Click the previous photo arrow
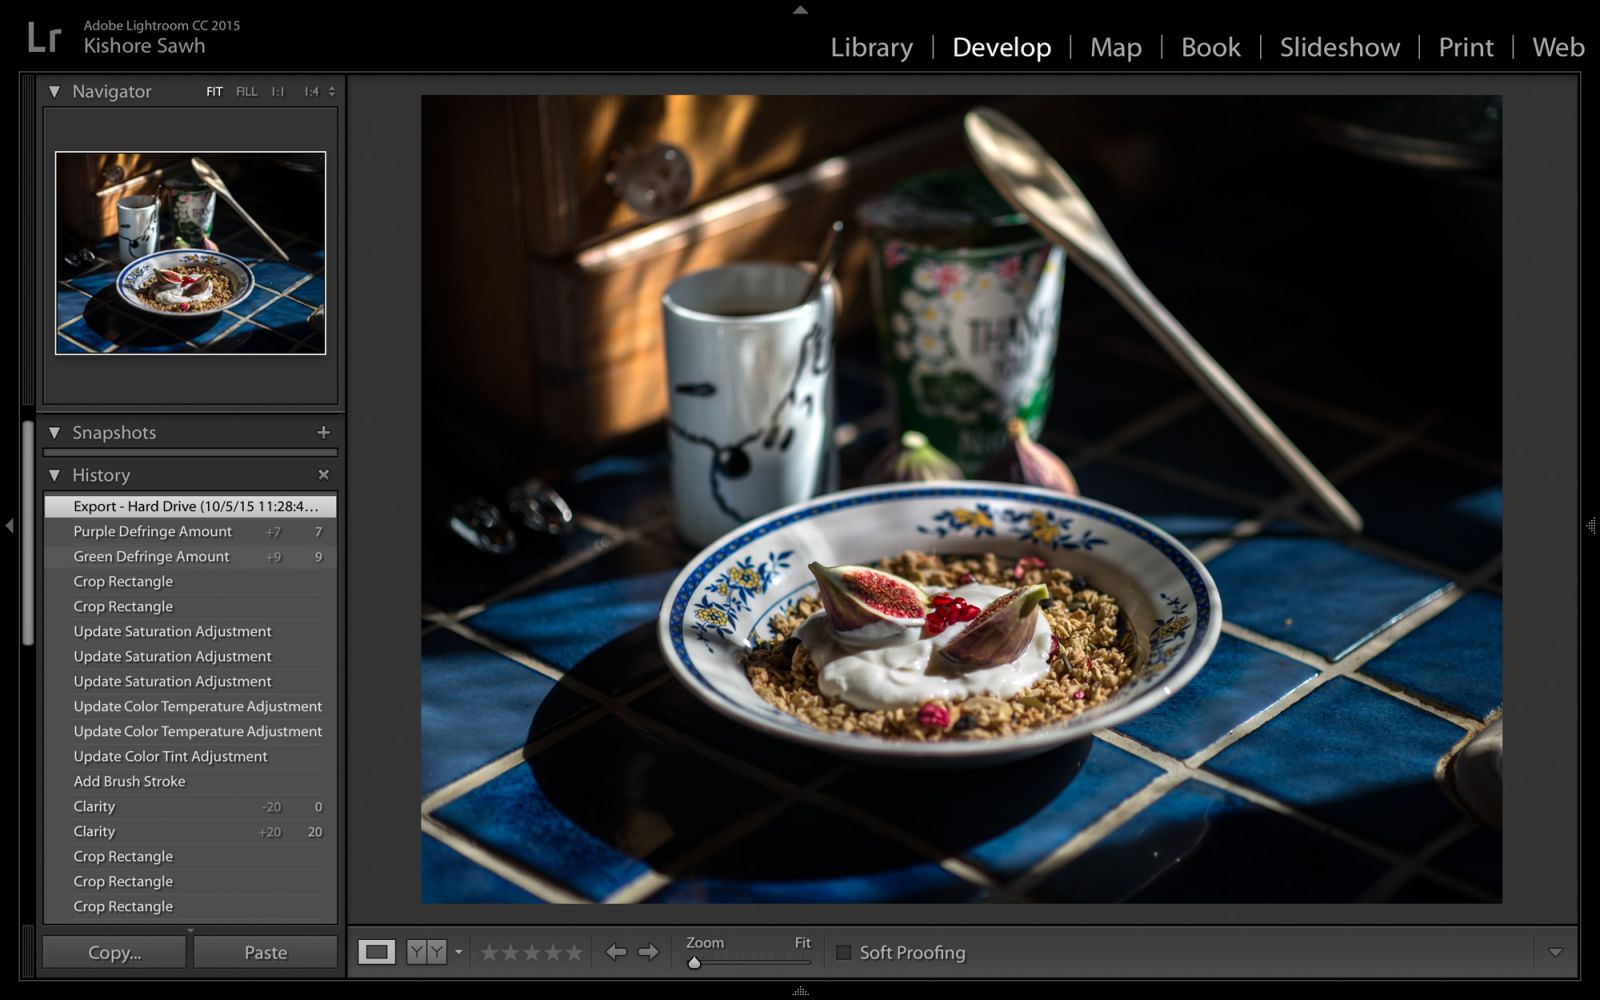Viewport: 1600px width, 1000px height. (x=617, y=952)
